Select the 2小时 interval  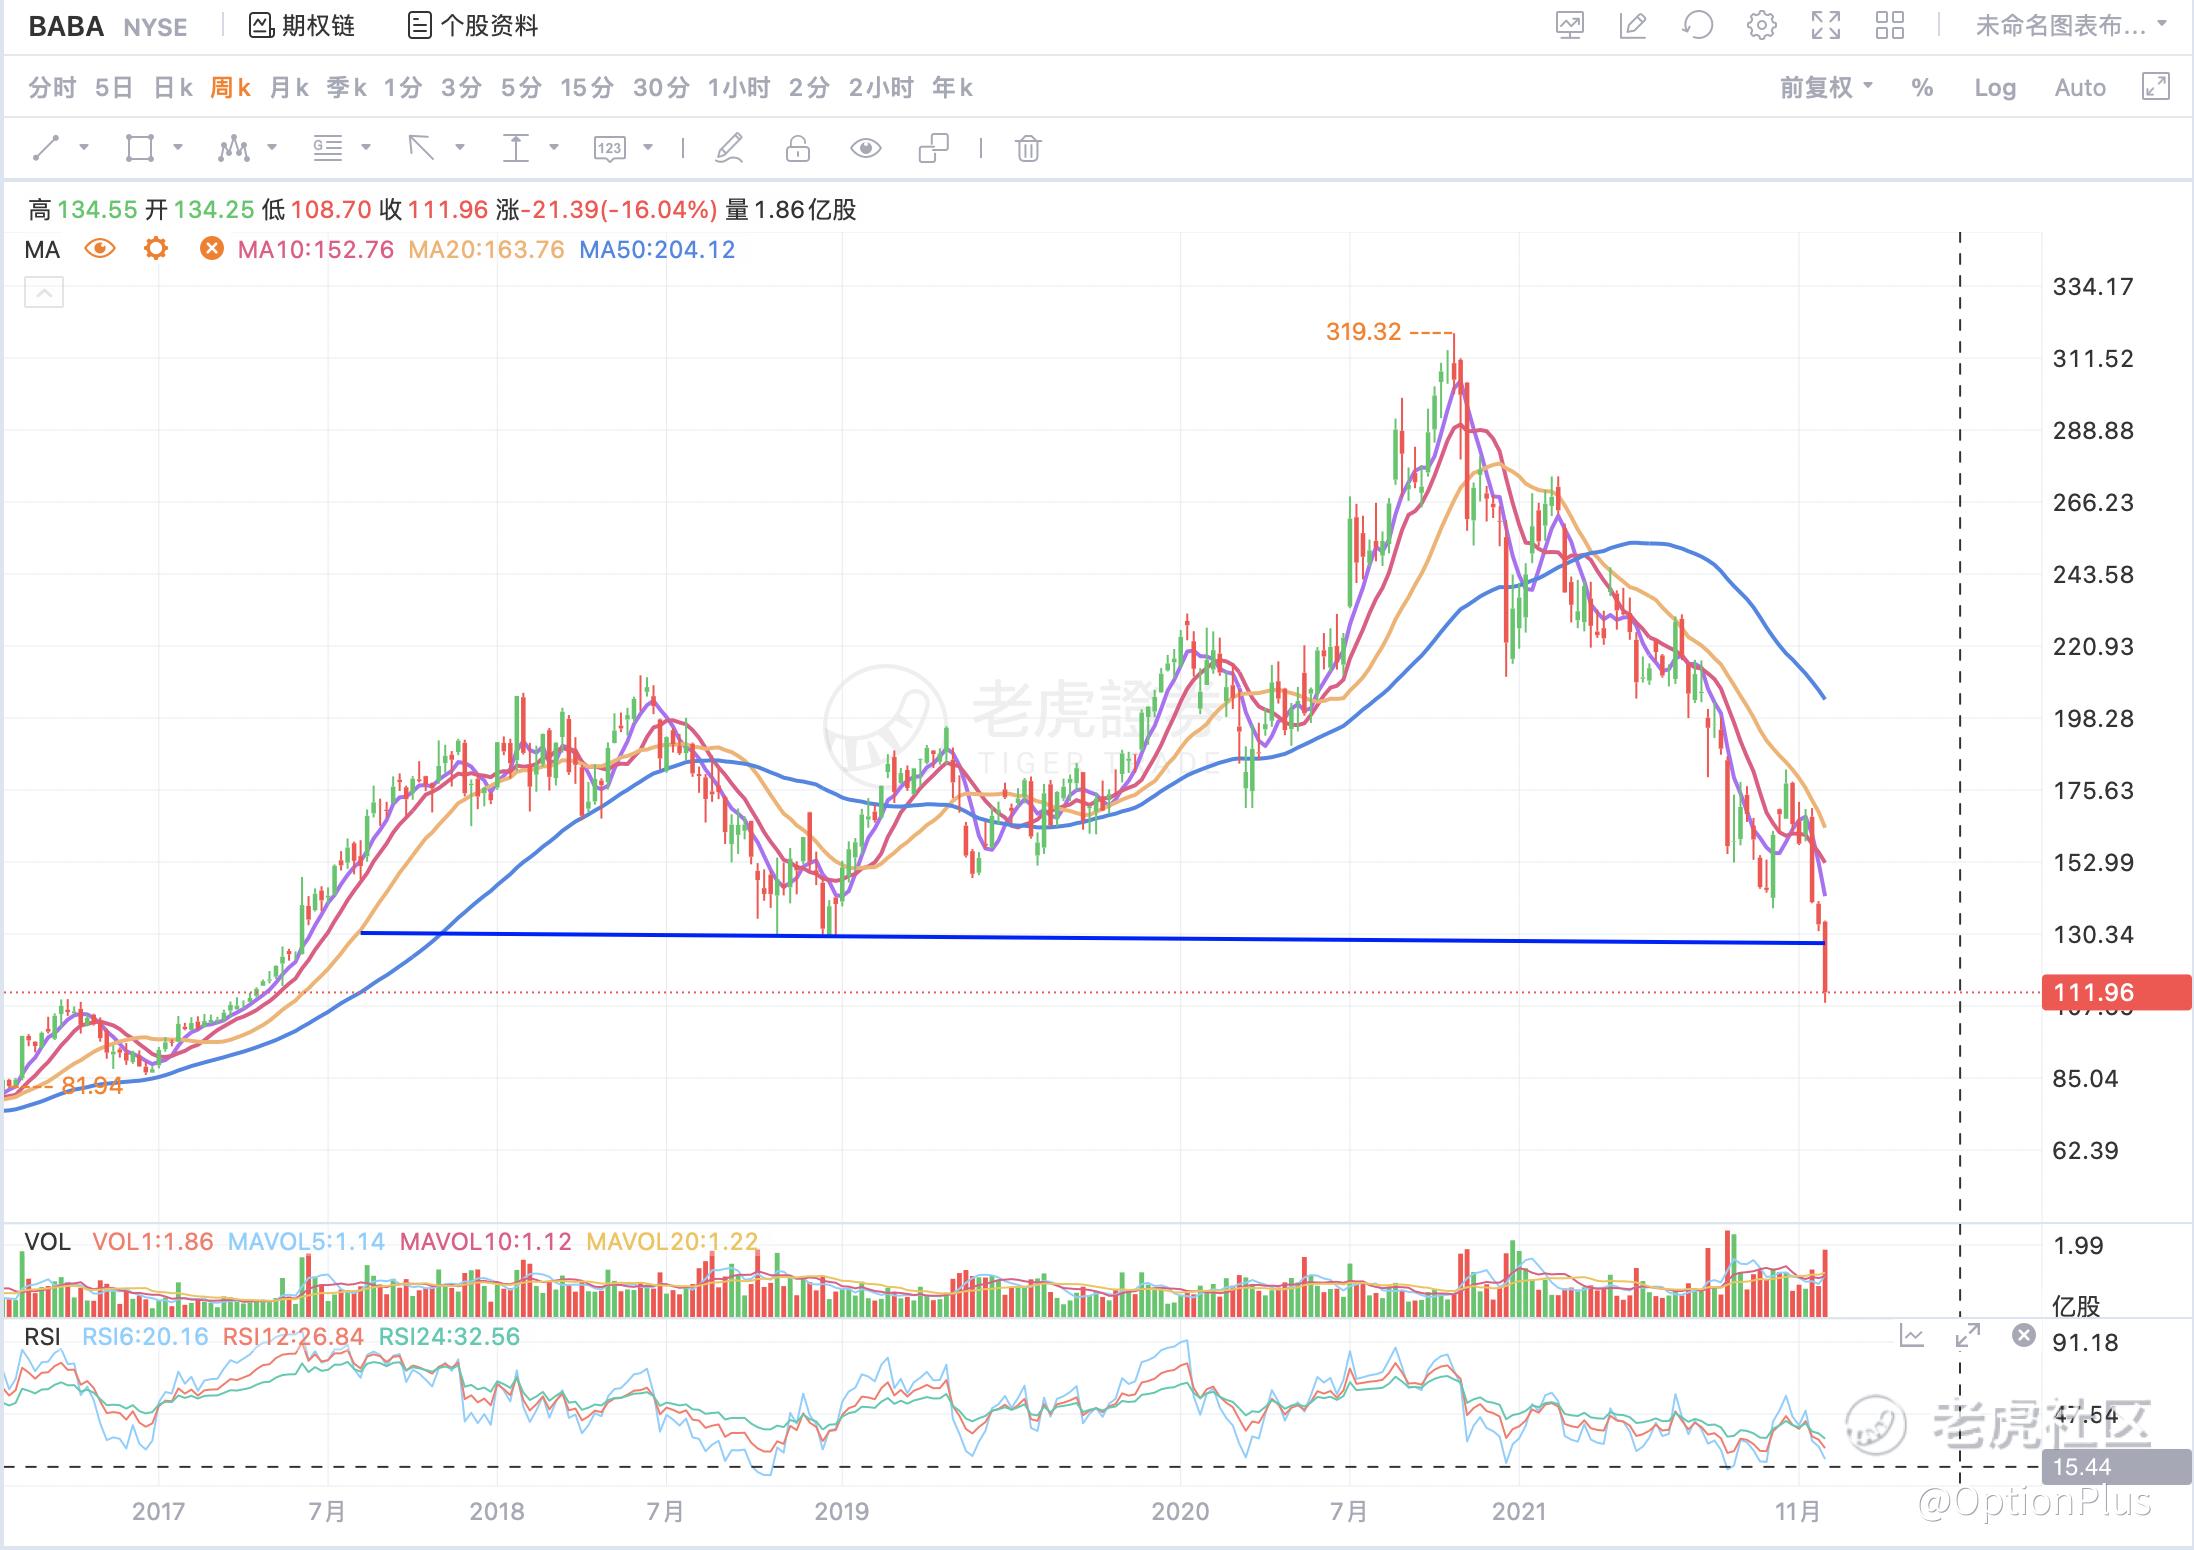tap(881, 88)
